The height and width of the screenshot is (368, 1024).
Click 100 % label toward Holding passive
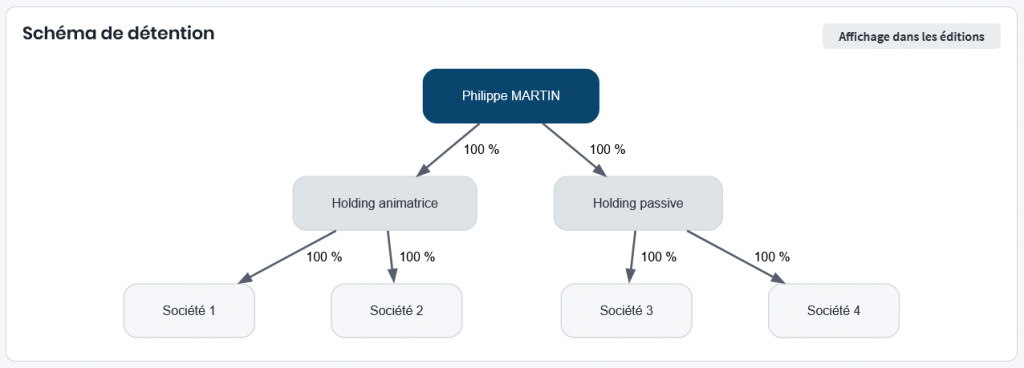pos(607,149)
